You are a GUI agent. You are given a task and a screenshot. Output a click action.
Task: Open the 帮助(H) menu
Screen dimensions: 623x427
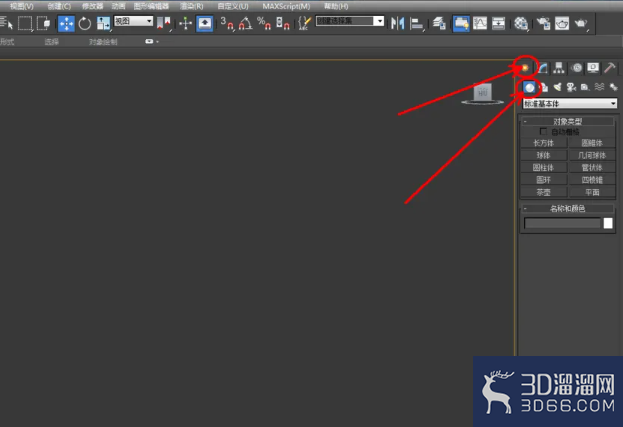[x=336, y=6]
